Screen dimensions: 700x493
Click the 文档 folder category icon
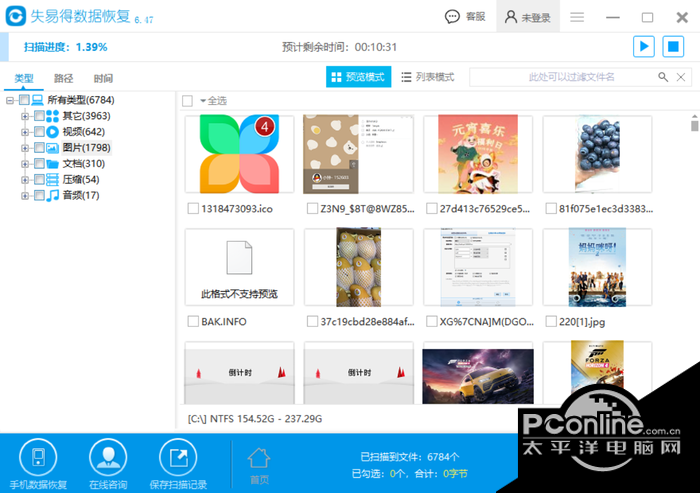click(x=53, y=164)
